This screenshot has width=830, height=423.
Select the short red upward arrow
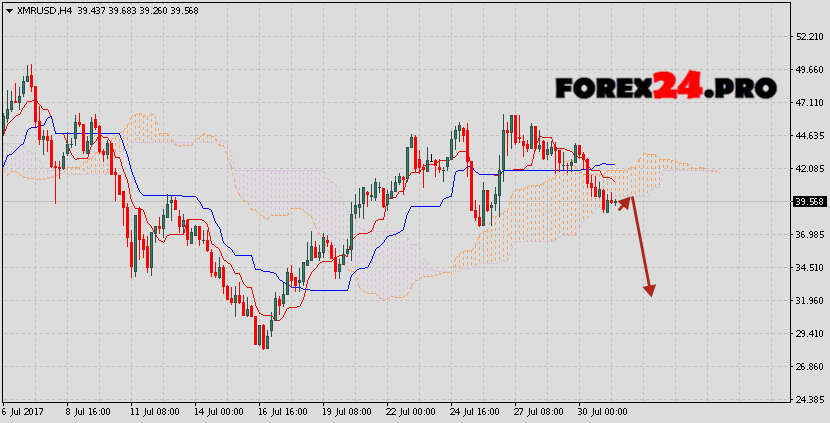coord(624,202)
